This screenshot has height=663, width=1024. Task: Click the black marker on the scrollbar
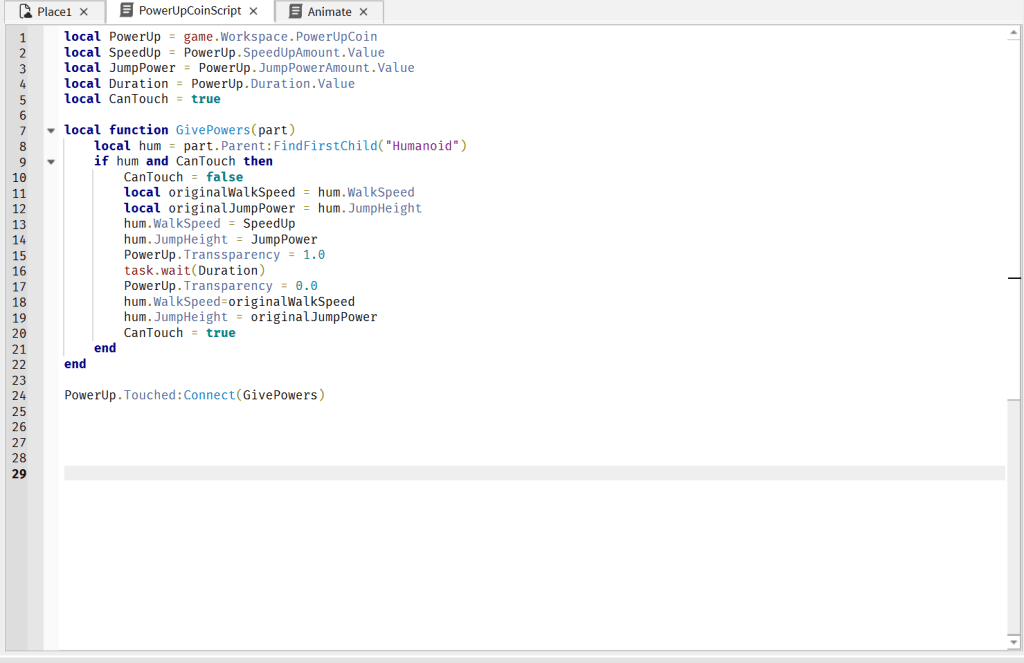(1014, 277)
